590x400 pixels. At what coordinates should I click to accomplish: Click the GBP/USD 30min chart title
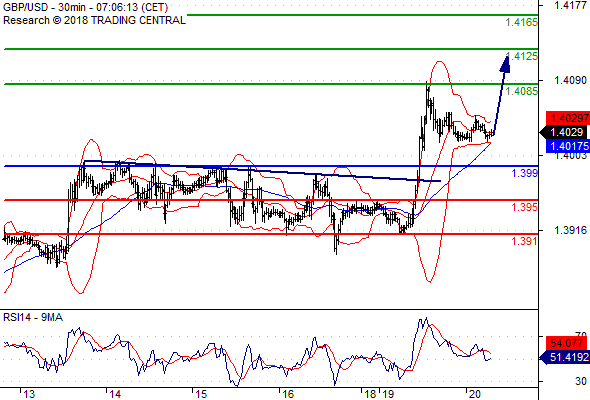click(85, 7)
